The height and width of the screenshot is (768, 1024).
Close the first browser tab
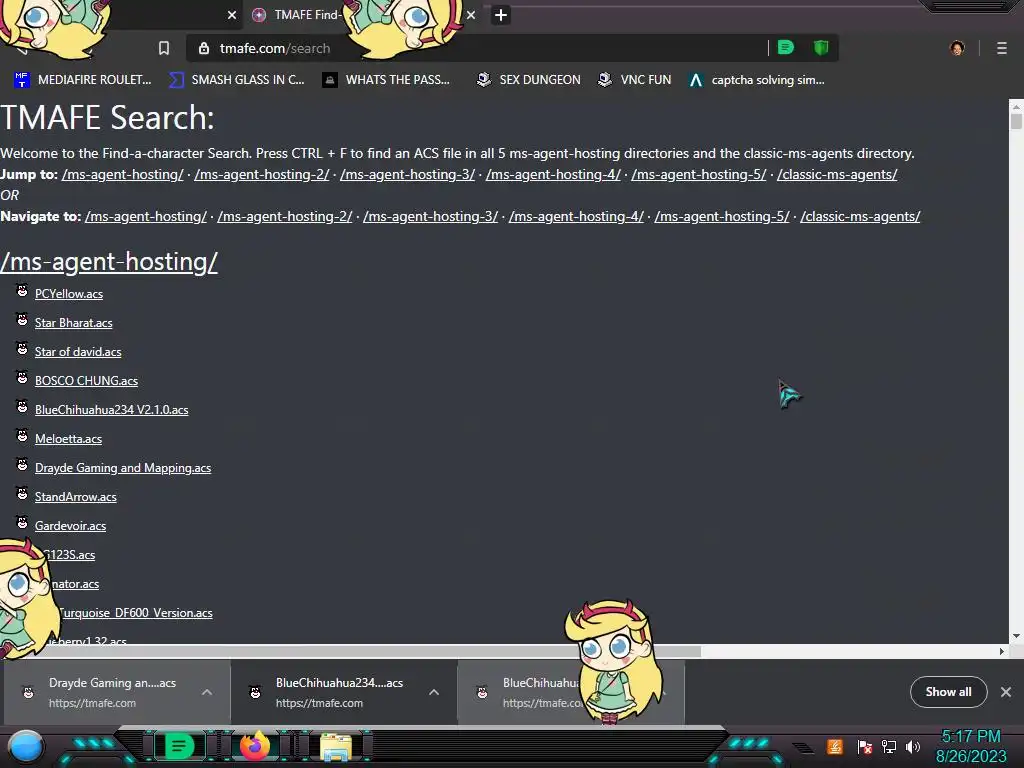[232, 15]
